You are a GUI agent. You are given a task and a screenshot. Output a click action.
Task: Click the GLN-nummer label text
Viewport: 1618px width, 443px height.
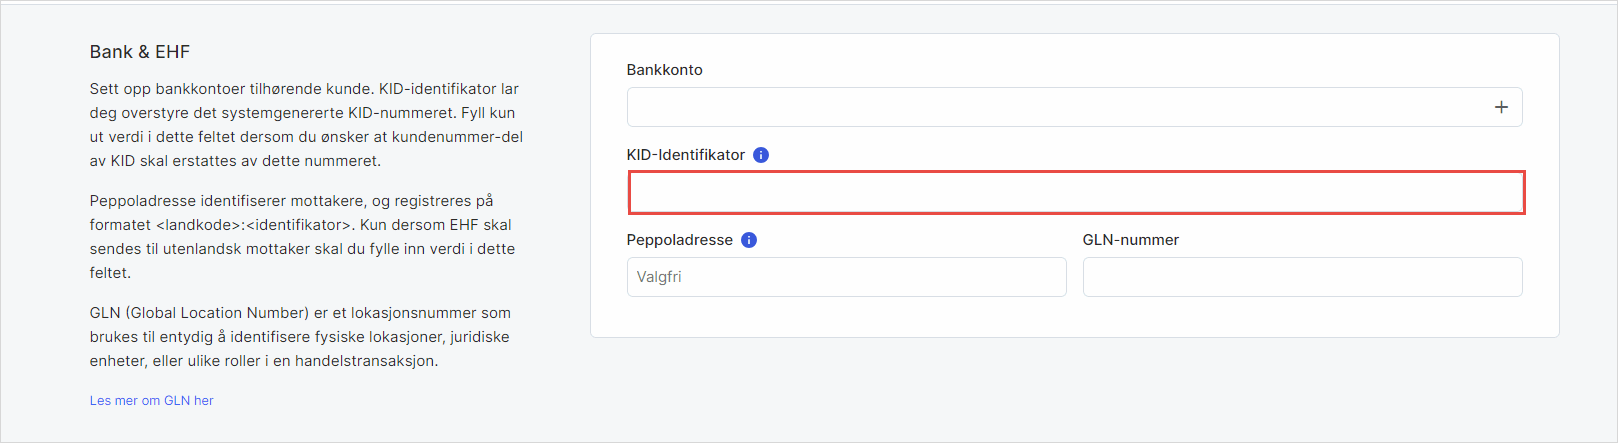[x=1130, y=240]
